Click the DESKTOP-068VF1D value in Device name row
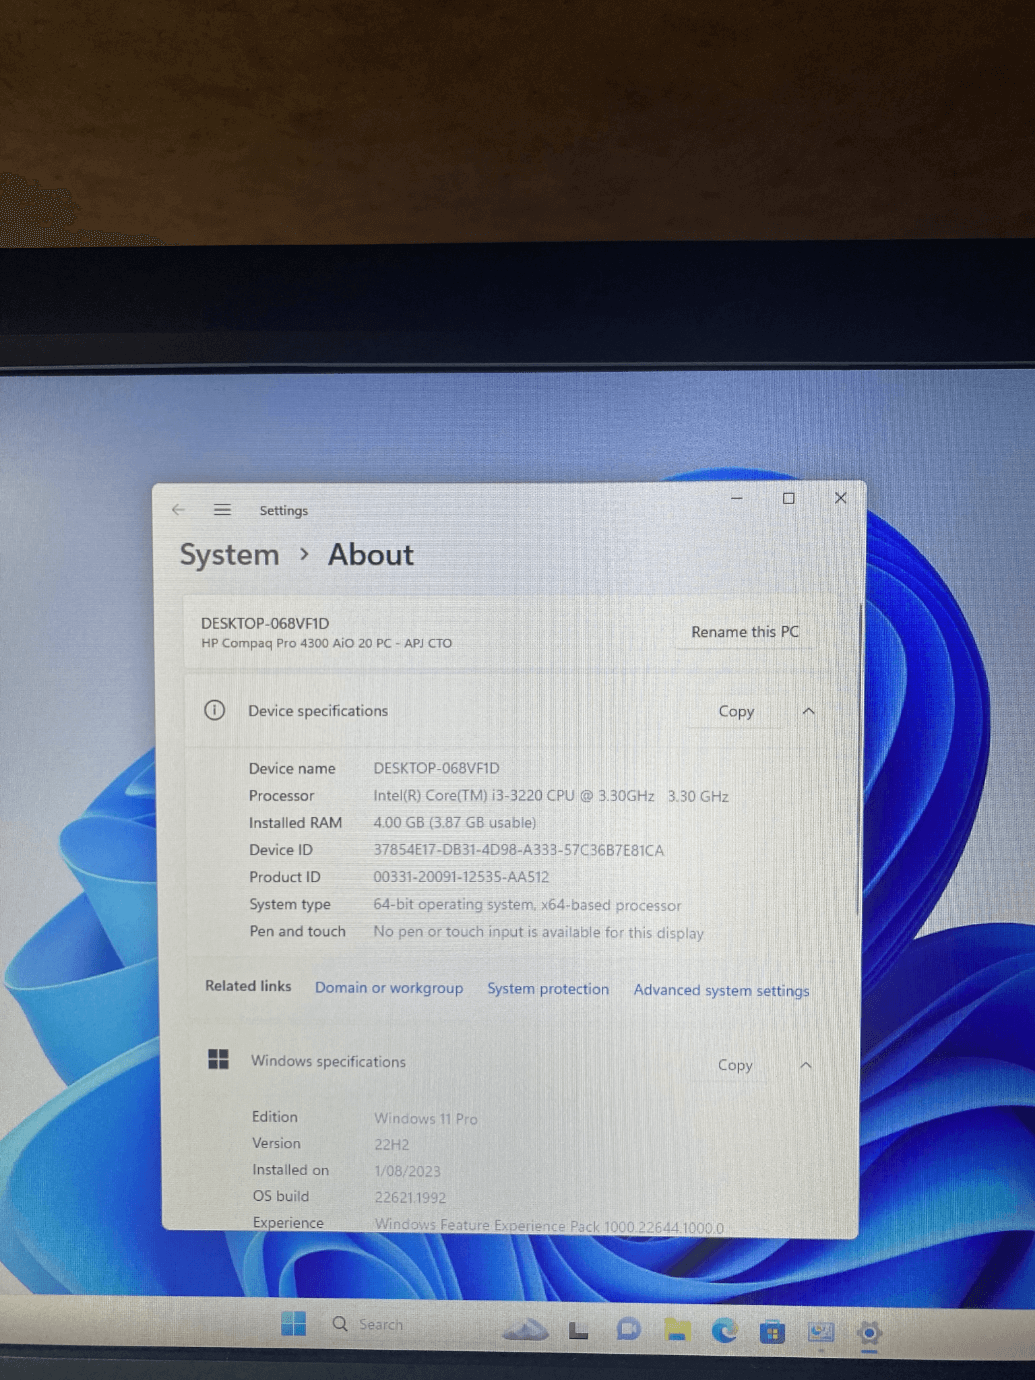Screen dimensions: 1035x1380 click(436, 768)
